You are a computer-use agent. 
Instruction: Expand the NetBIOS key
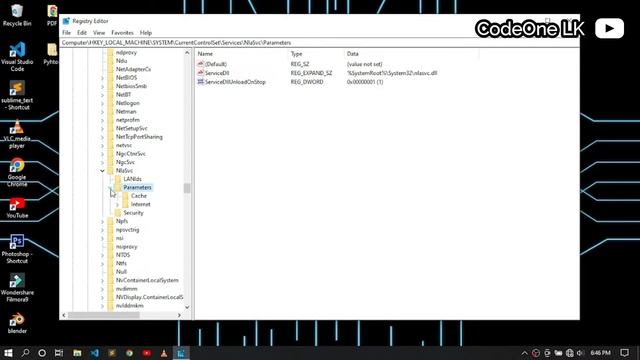(x=102, y=78)
